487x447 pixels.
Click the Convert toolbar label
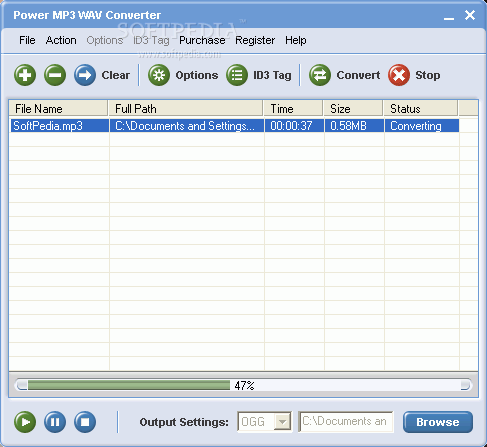(x=358, y=75)
